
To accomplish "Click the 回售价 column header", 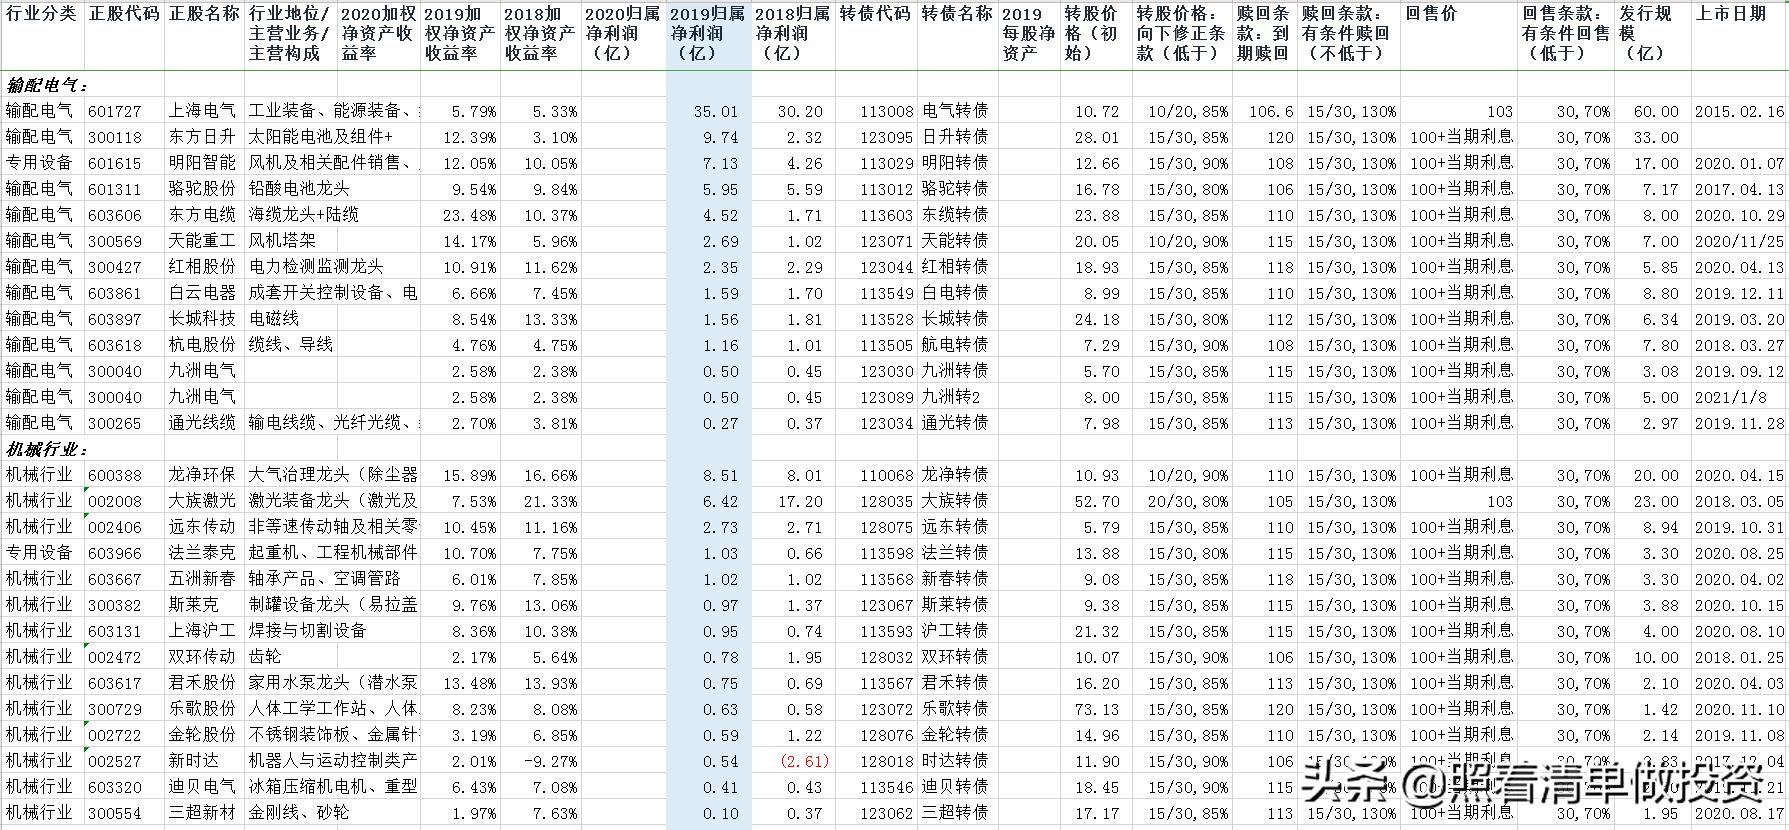I will click(1431, 15).
